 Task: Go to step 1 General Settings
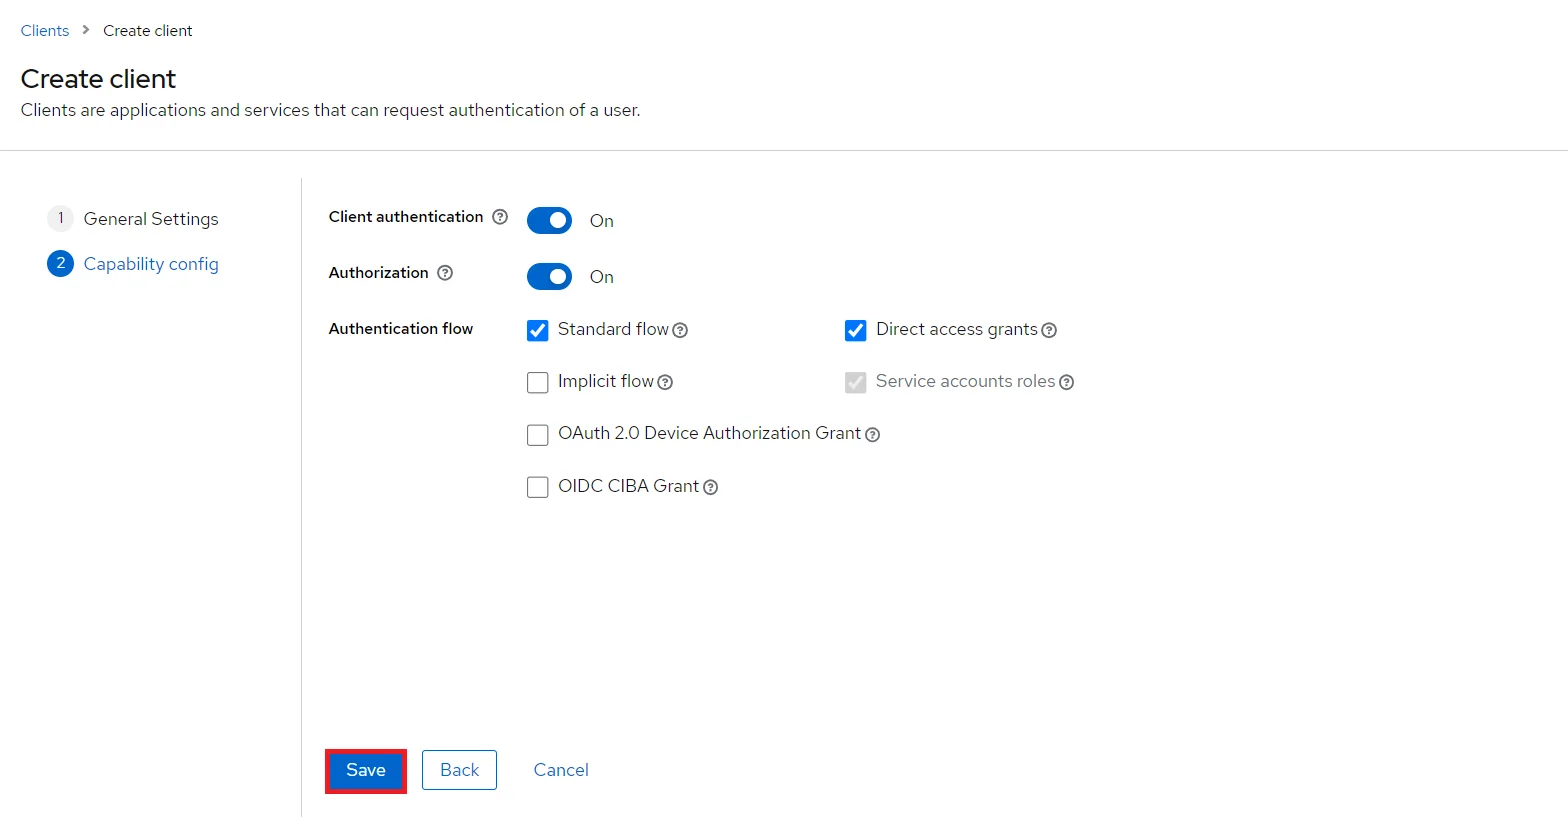coord(133,219)
